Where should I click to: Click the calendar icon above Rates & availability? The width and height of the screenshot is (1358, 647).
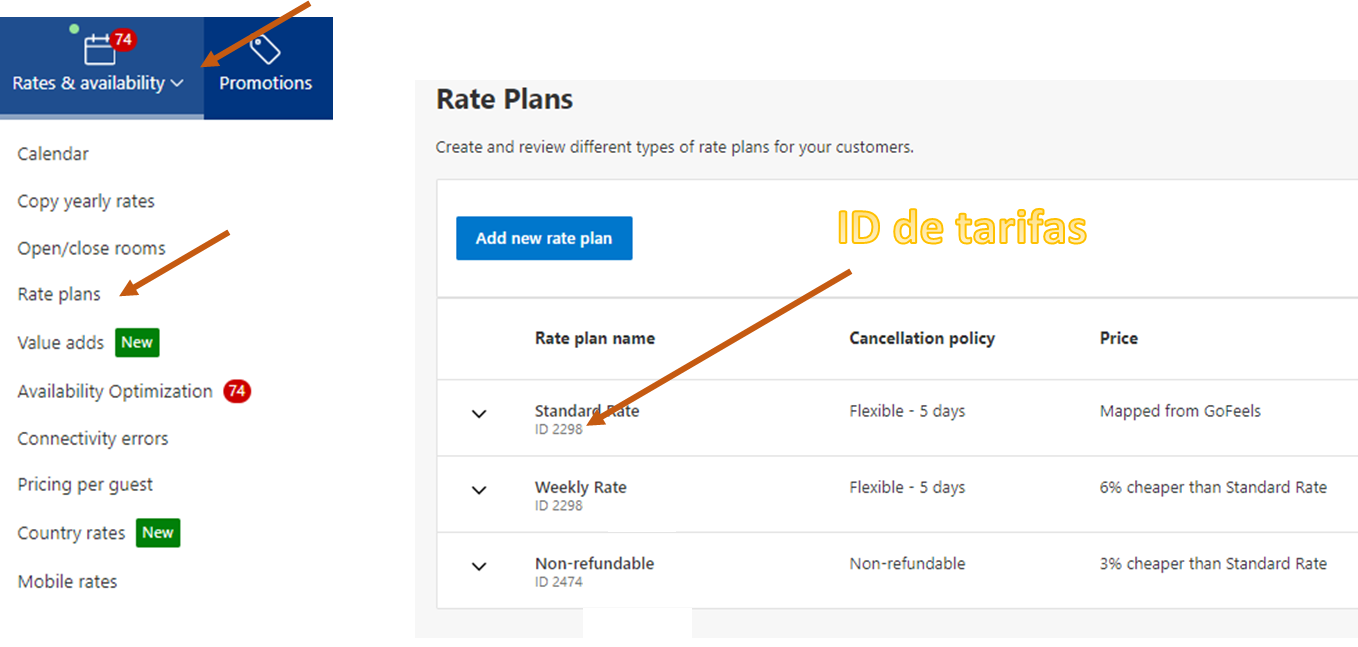click(x=99, y=50)
